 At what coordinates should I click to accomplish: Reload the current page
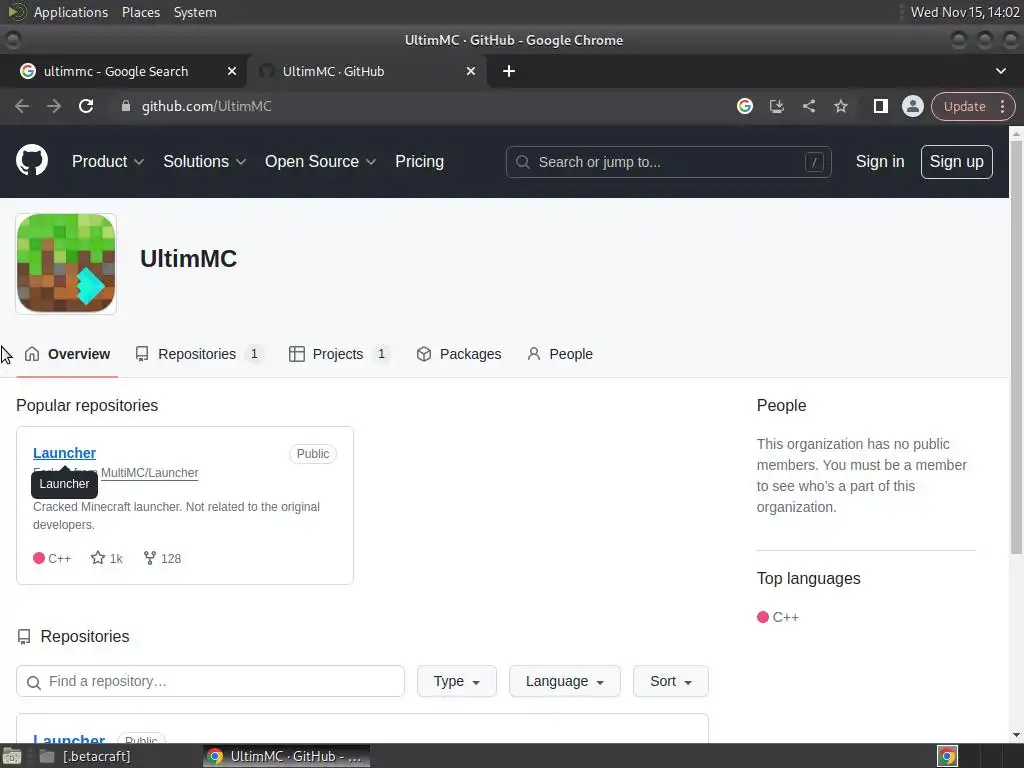tap(86, 106)
